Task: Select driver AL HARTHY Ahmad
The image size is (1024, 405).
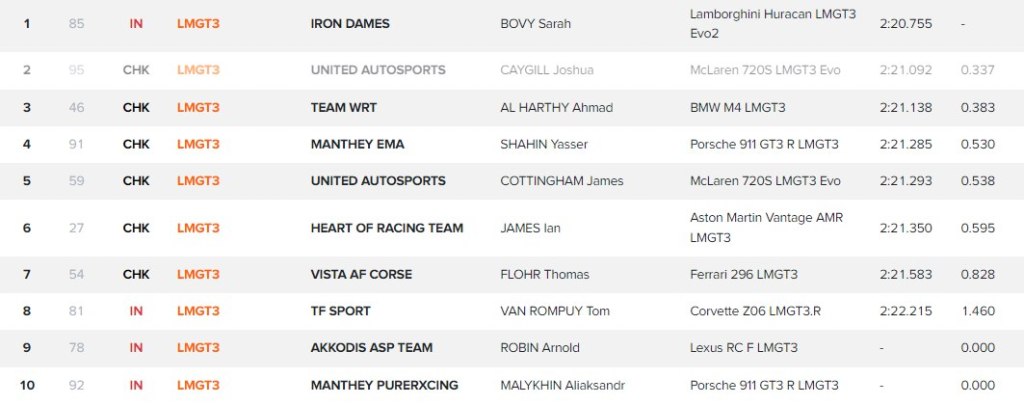Action: coord(556,107)
